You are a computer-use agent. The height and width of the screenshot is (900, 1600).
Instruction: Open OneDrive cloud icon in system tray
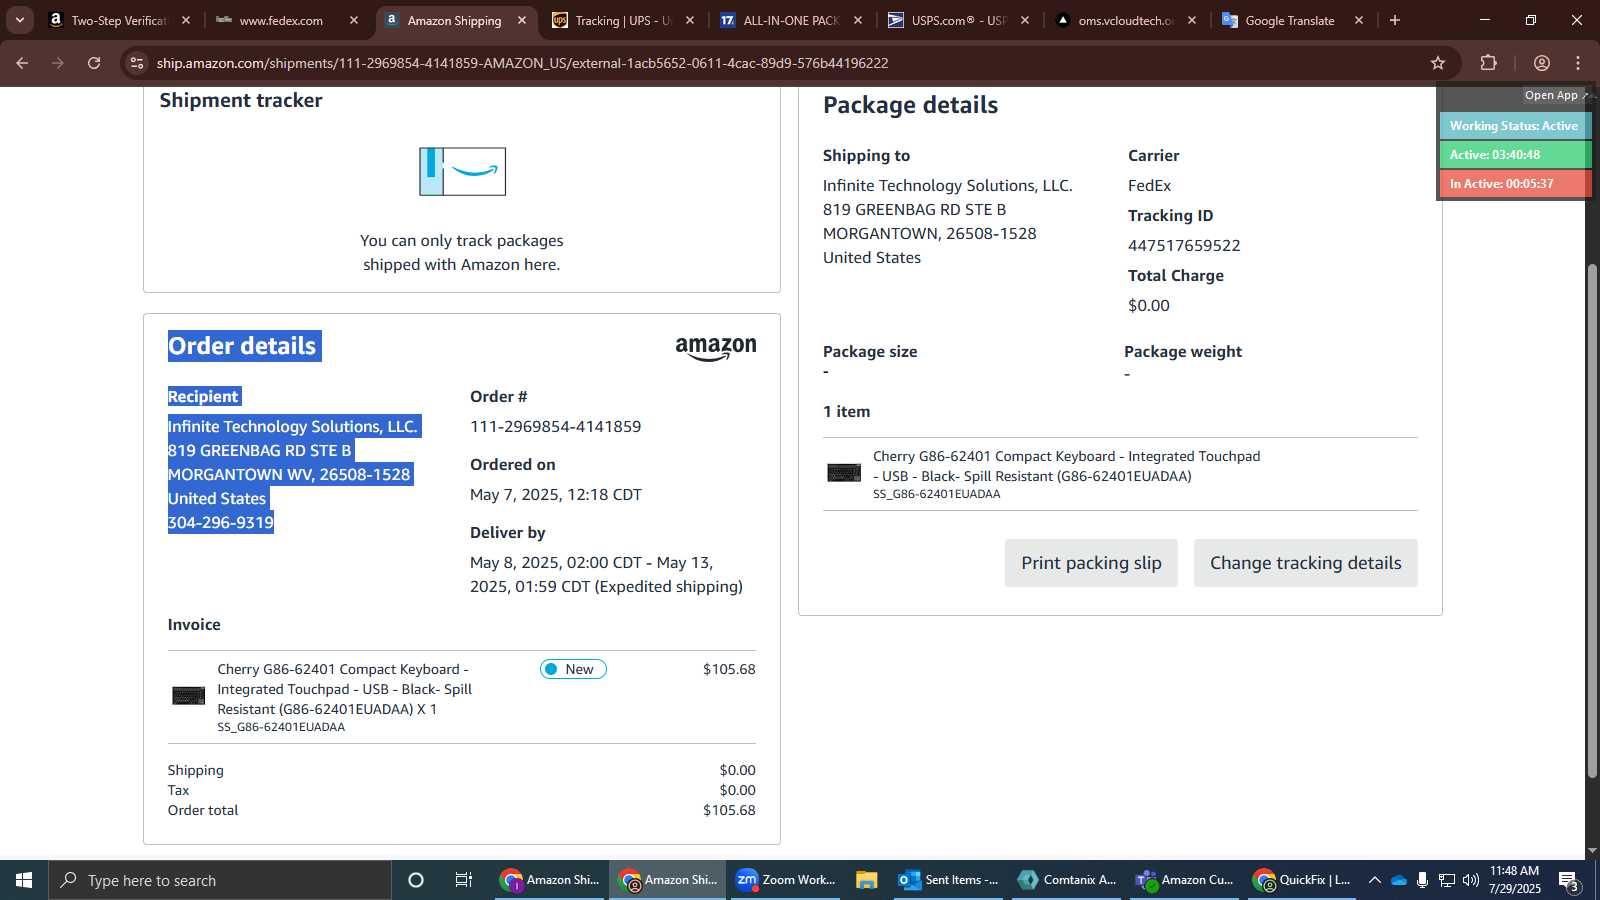pos(1399,880)
